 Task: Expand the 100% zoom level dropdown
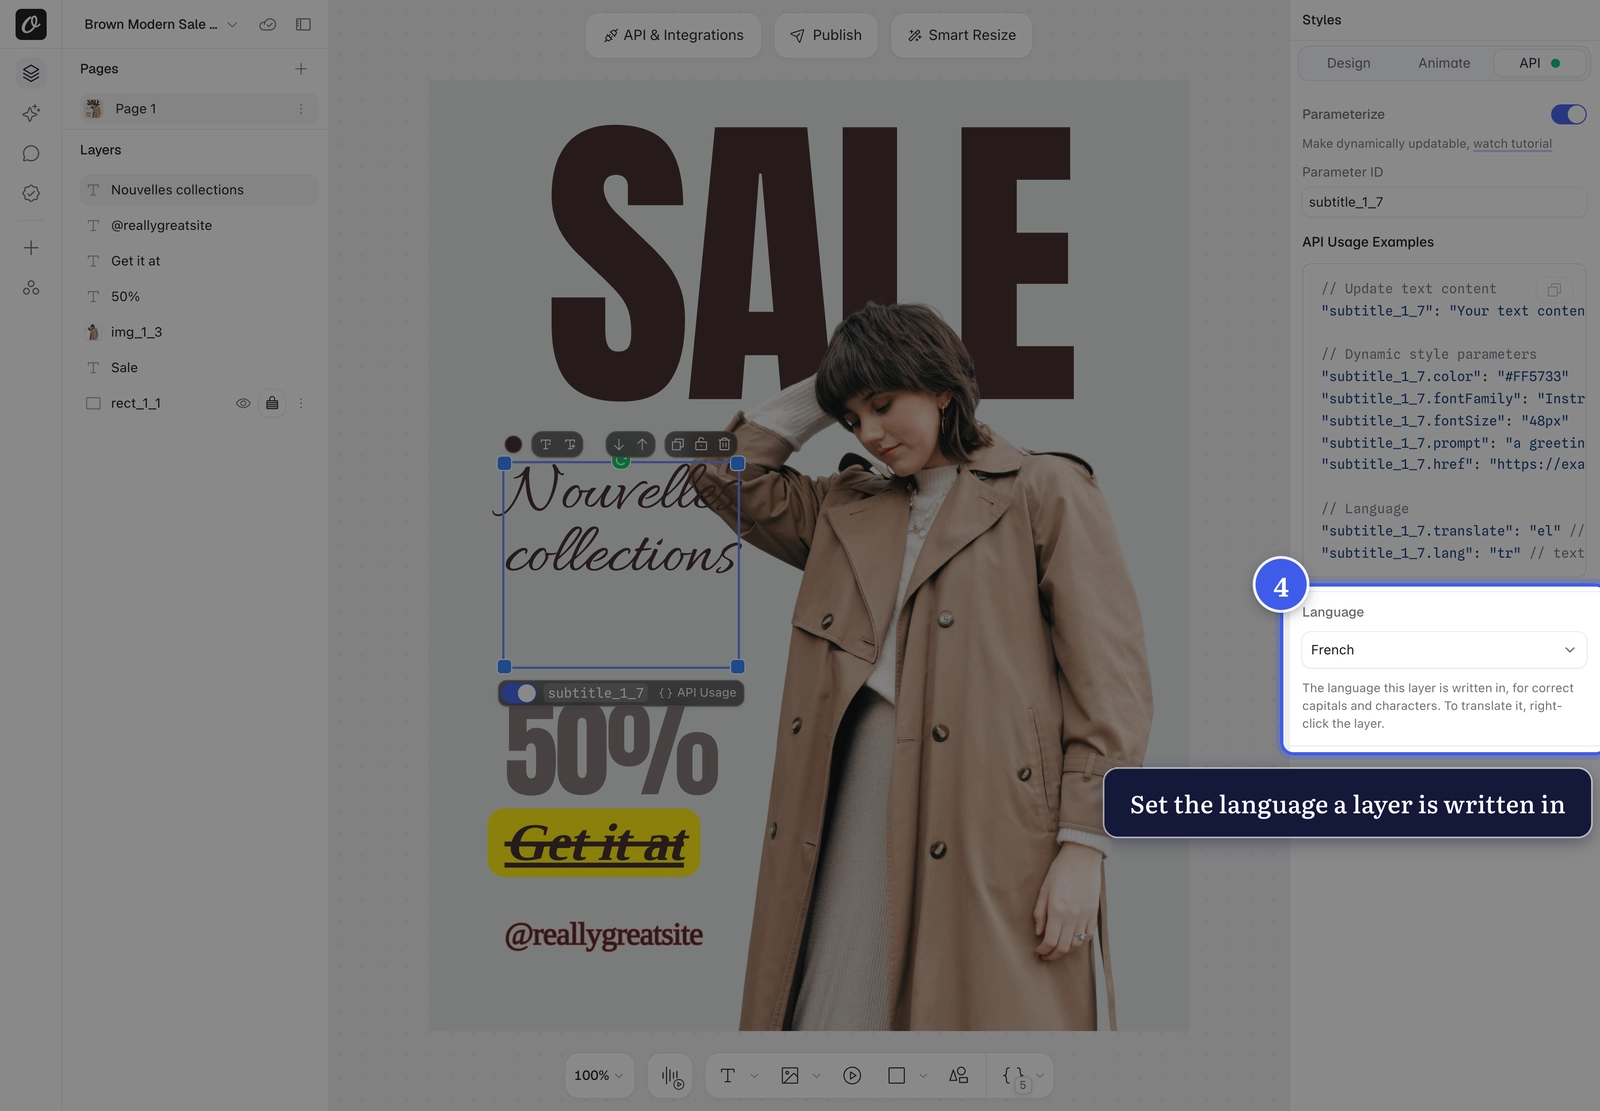click(x=598, y=1076)
